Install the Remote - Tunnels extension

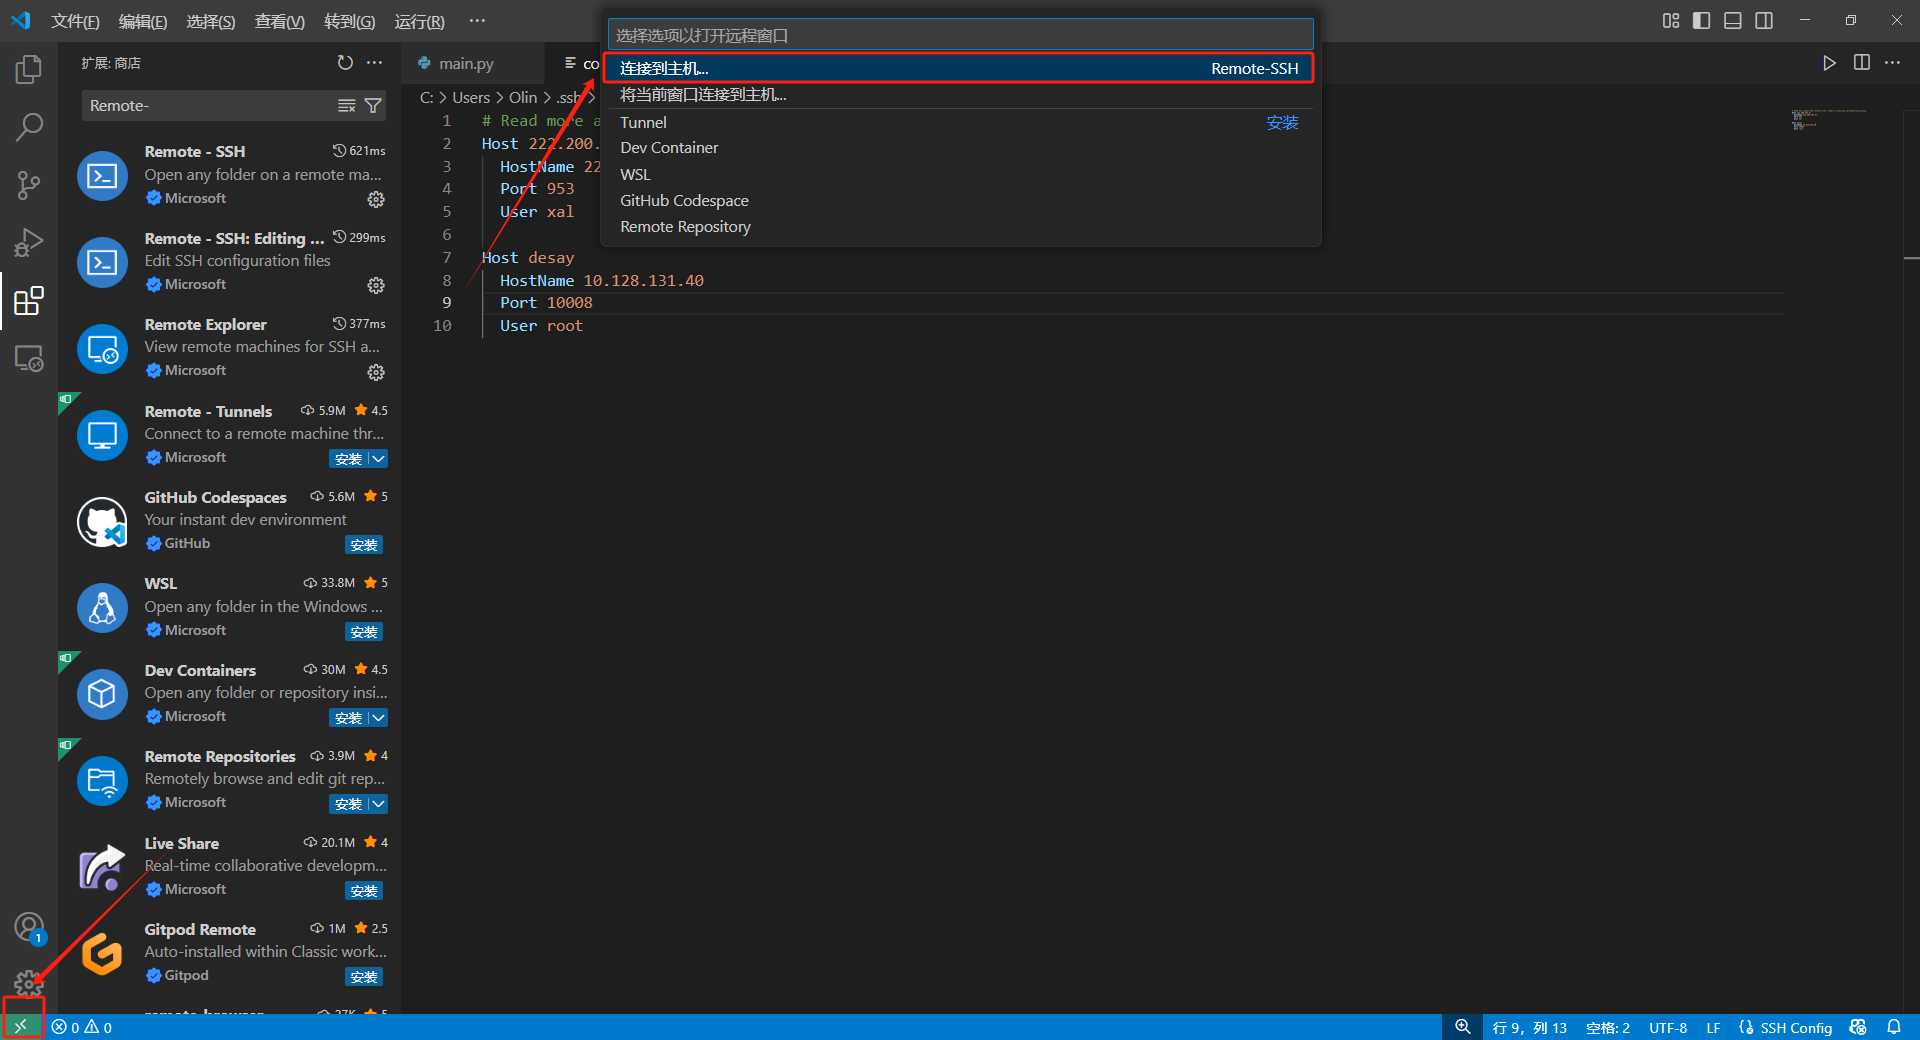click(349, 459)
